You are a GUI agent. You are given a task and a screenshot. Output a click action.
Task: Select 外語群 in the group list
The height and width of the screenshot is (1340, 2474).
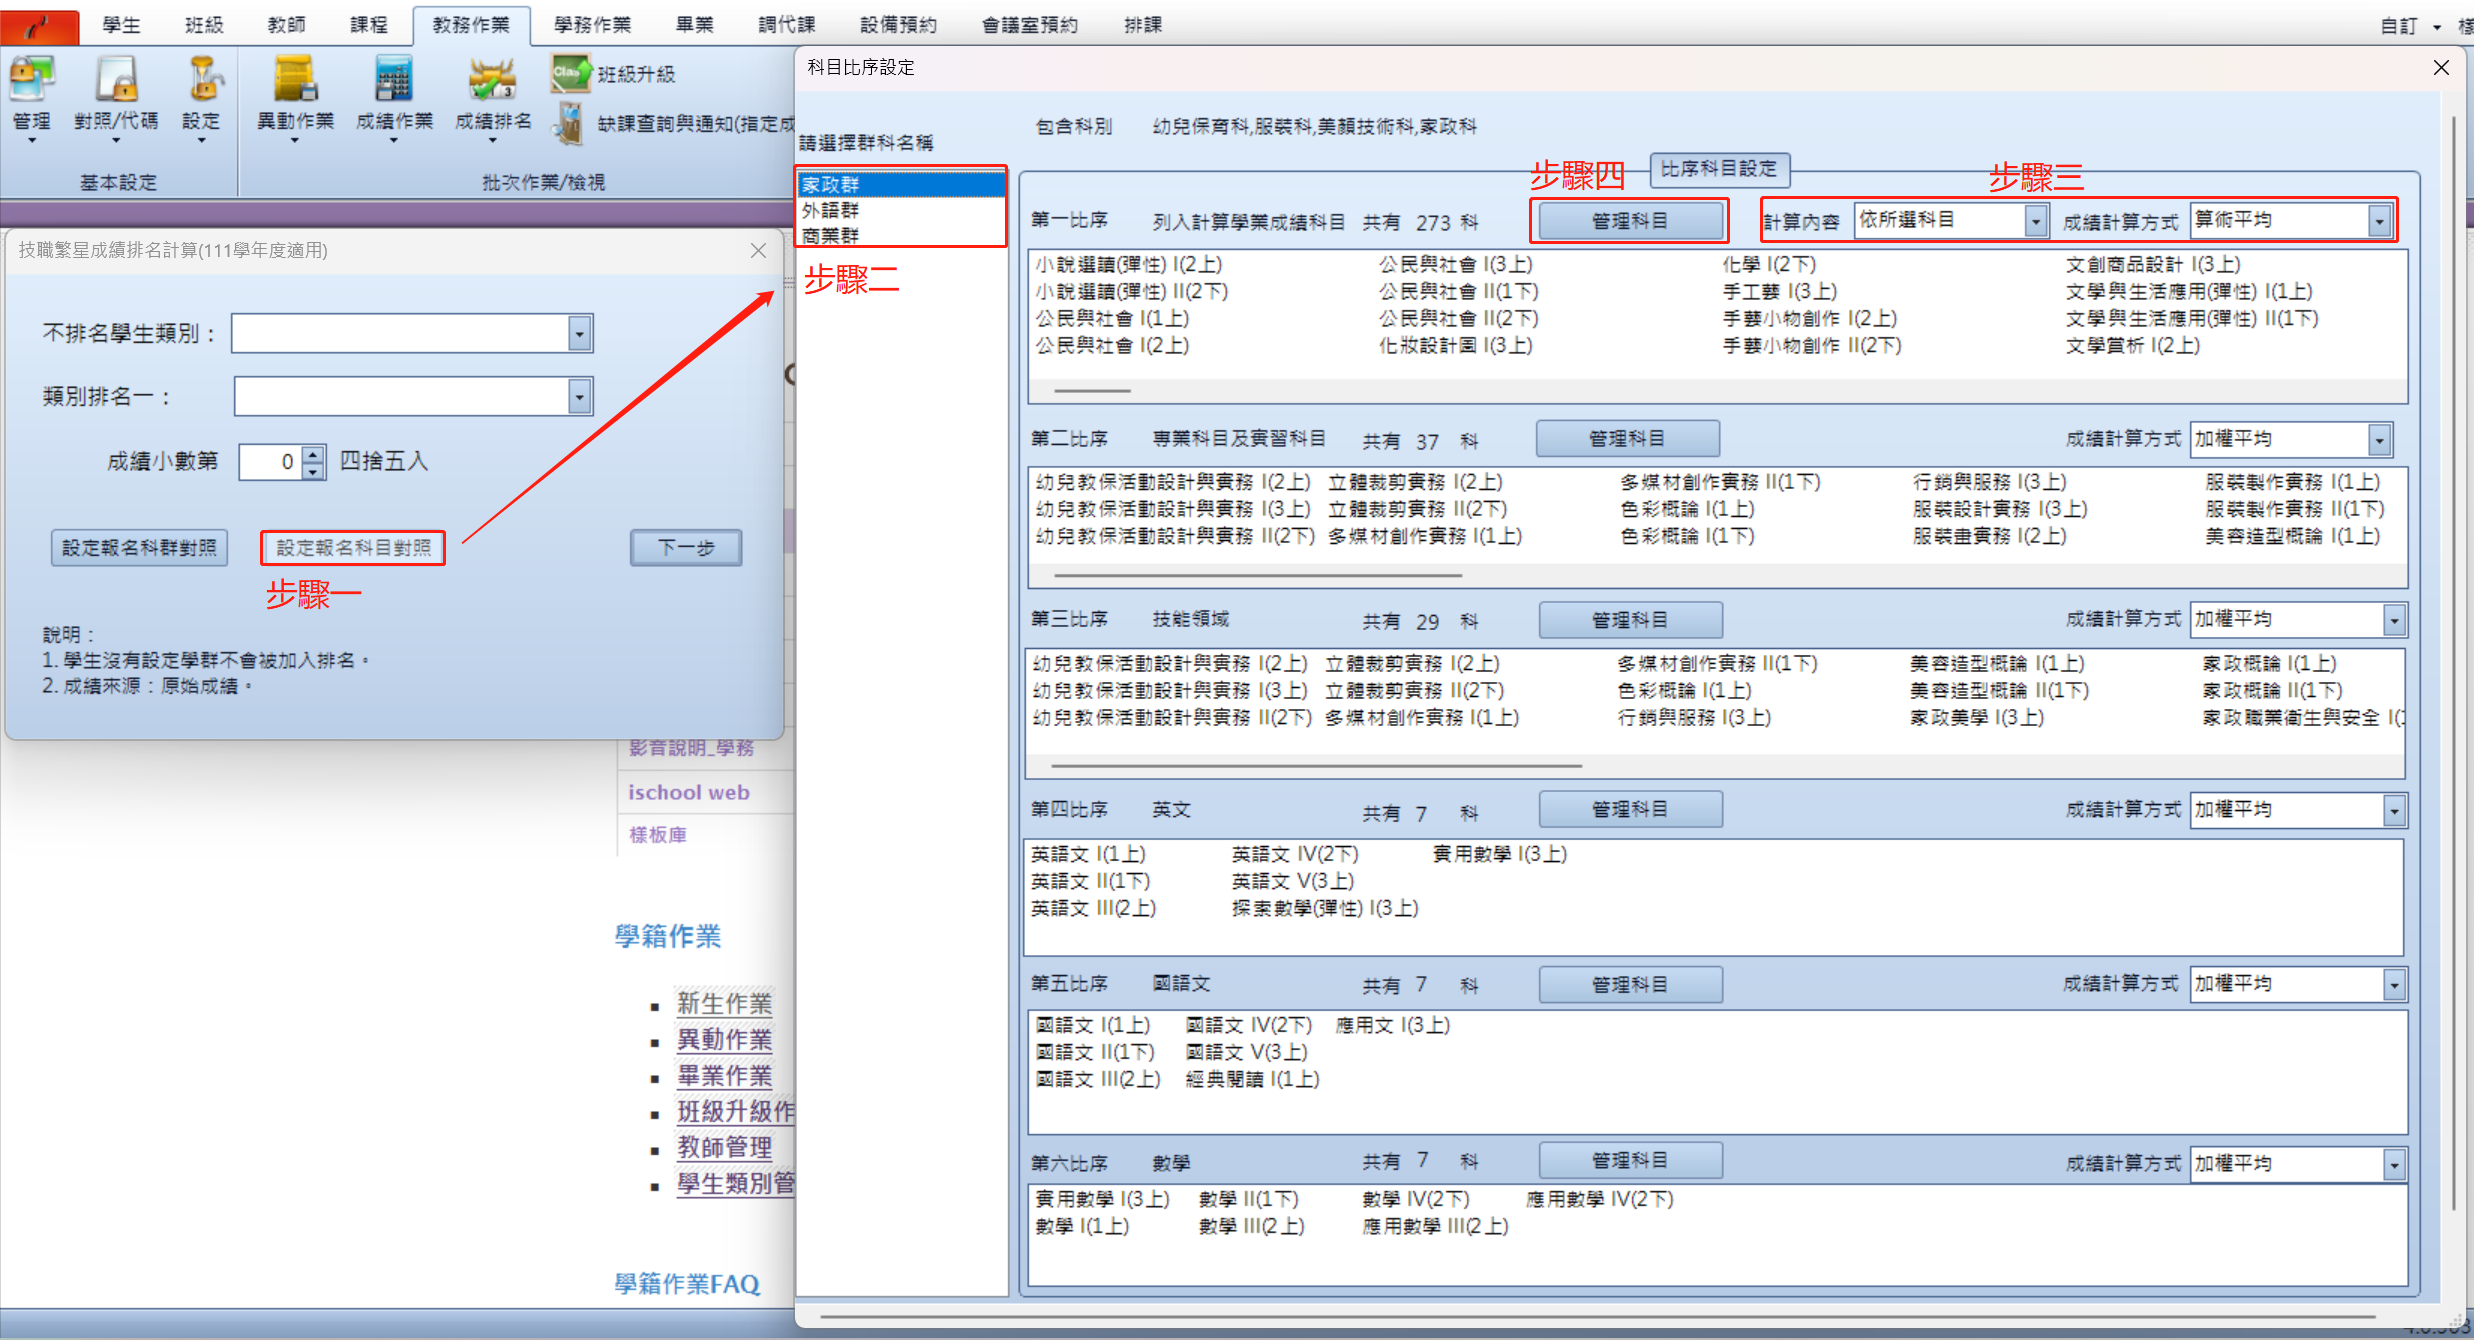pos(902,210)
